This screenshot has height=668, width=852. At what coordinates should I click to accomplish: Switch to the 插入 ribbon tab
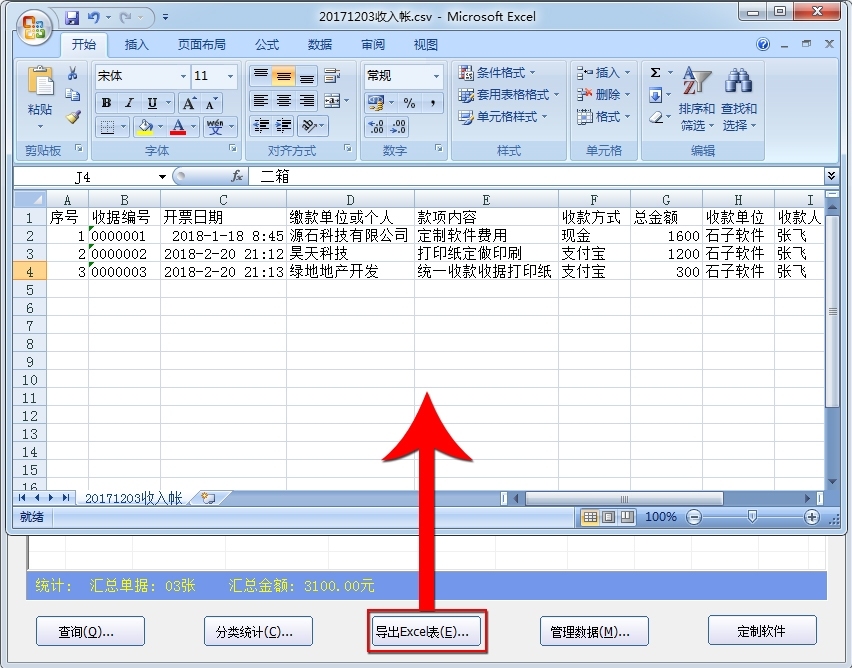tap(136, 45)
